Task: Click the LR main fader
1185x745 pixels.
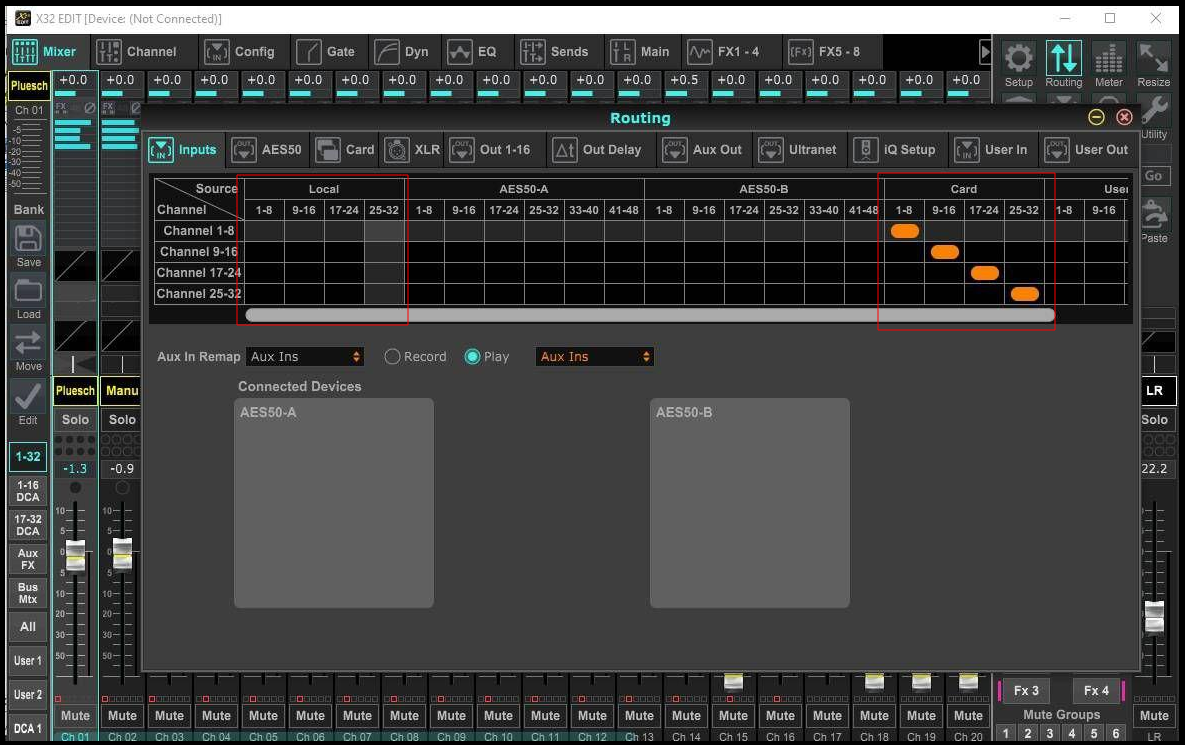Action: 1154,616
